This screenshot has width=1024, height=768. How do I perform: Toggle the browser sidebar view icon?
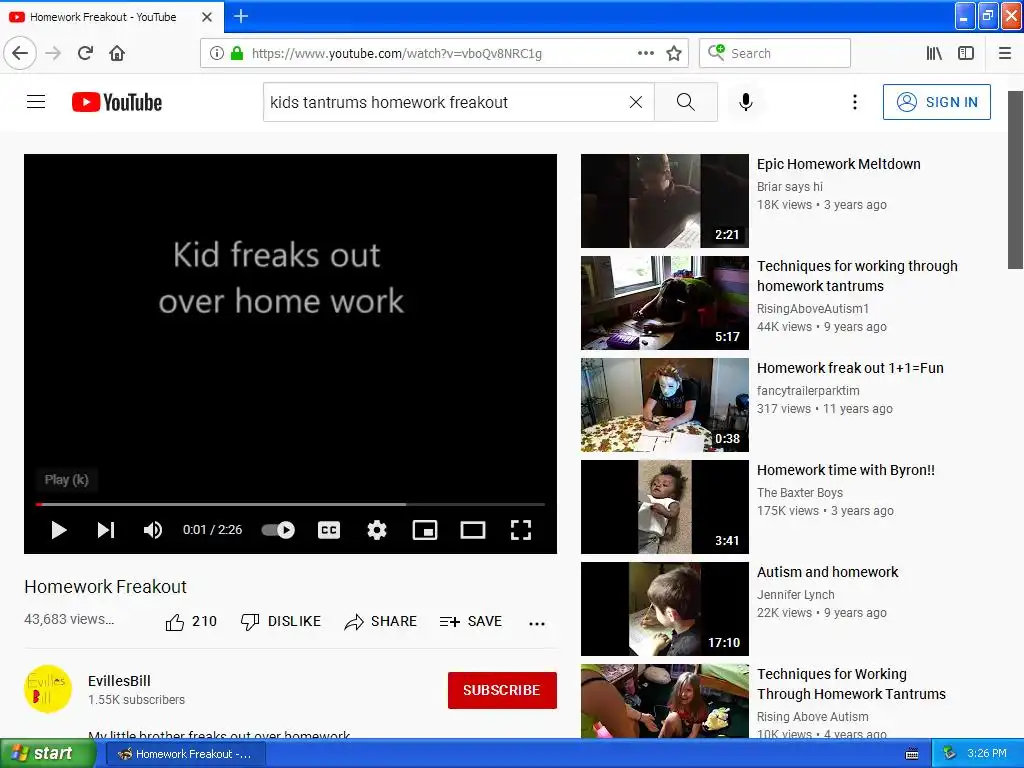[966, 53]
